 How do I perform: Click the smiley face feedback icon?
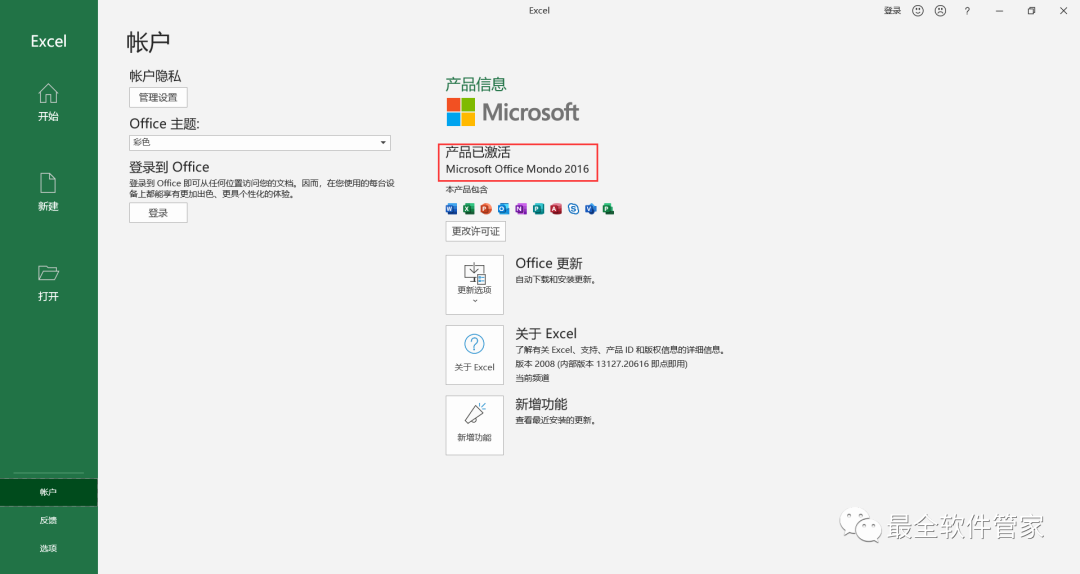pyautogui.click(x=917, y=10)
